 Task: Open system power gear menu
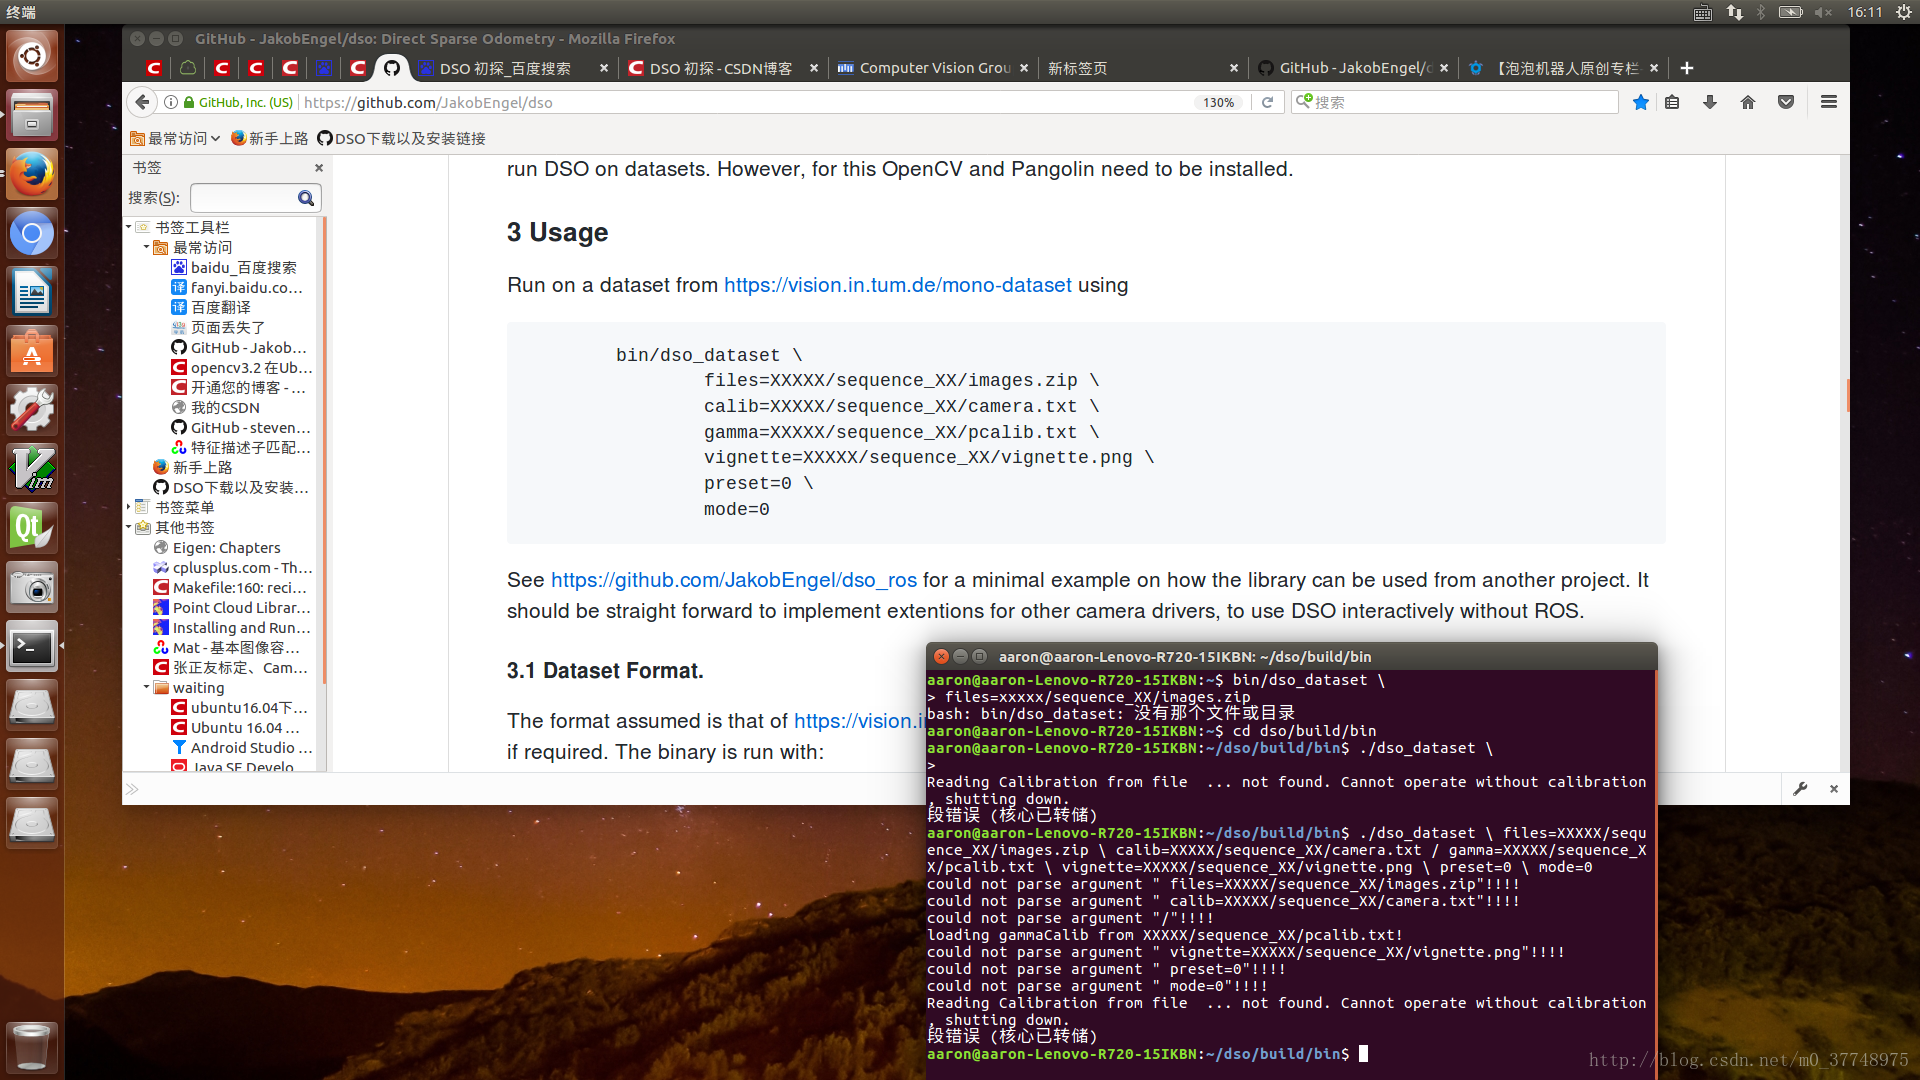tap(1904, 12)
